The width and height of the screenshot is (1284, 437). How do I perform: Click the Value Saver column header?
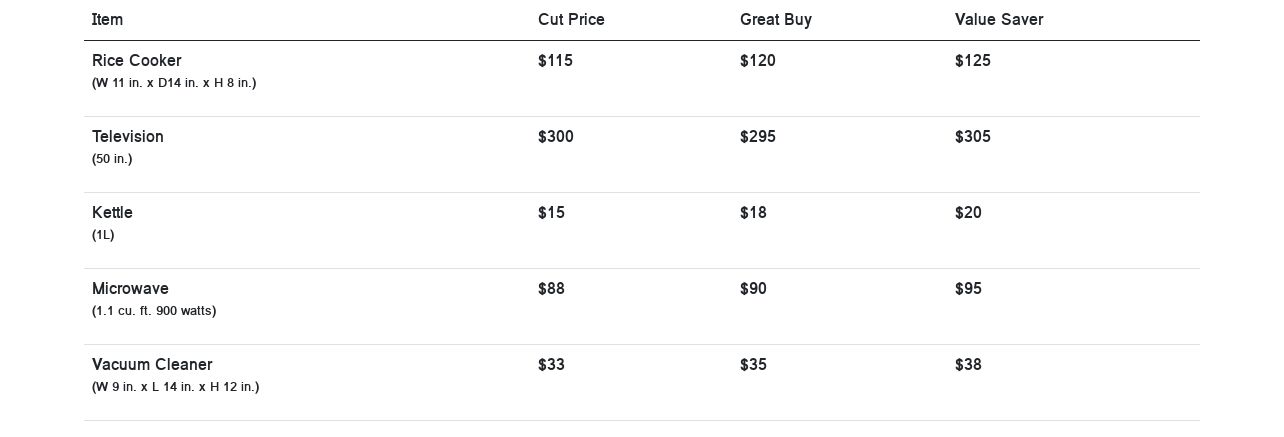[999, 20]
